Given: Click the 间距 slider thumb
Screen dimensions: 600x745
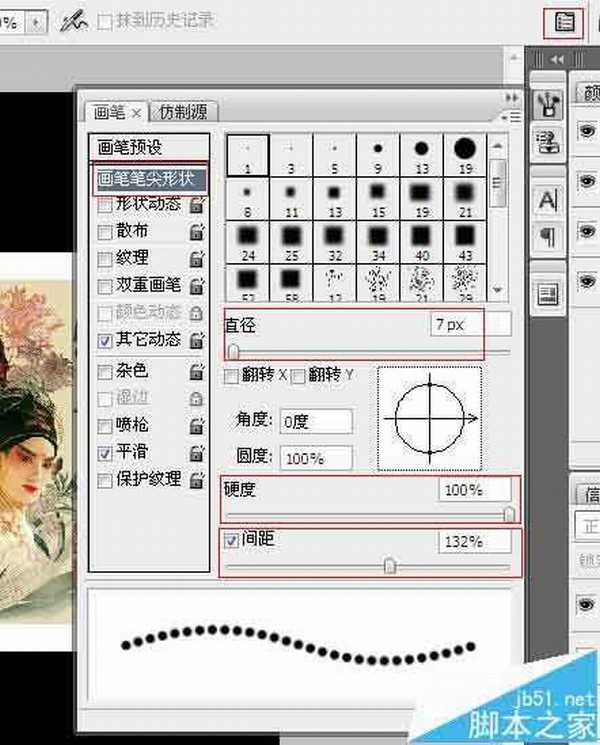Looking at the screenshot, I should click(390, 566).
